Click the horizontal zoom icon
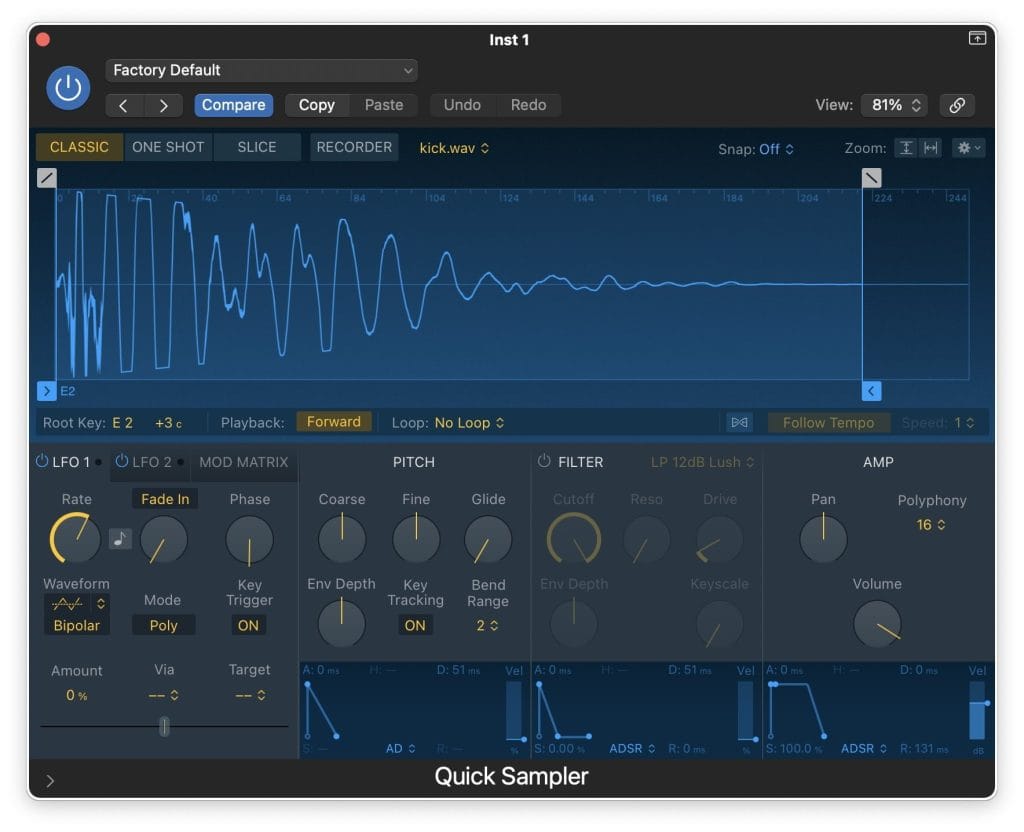This screenshot has height=832, width=1024. point(931,148)
